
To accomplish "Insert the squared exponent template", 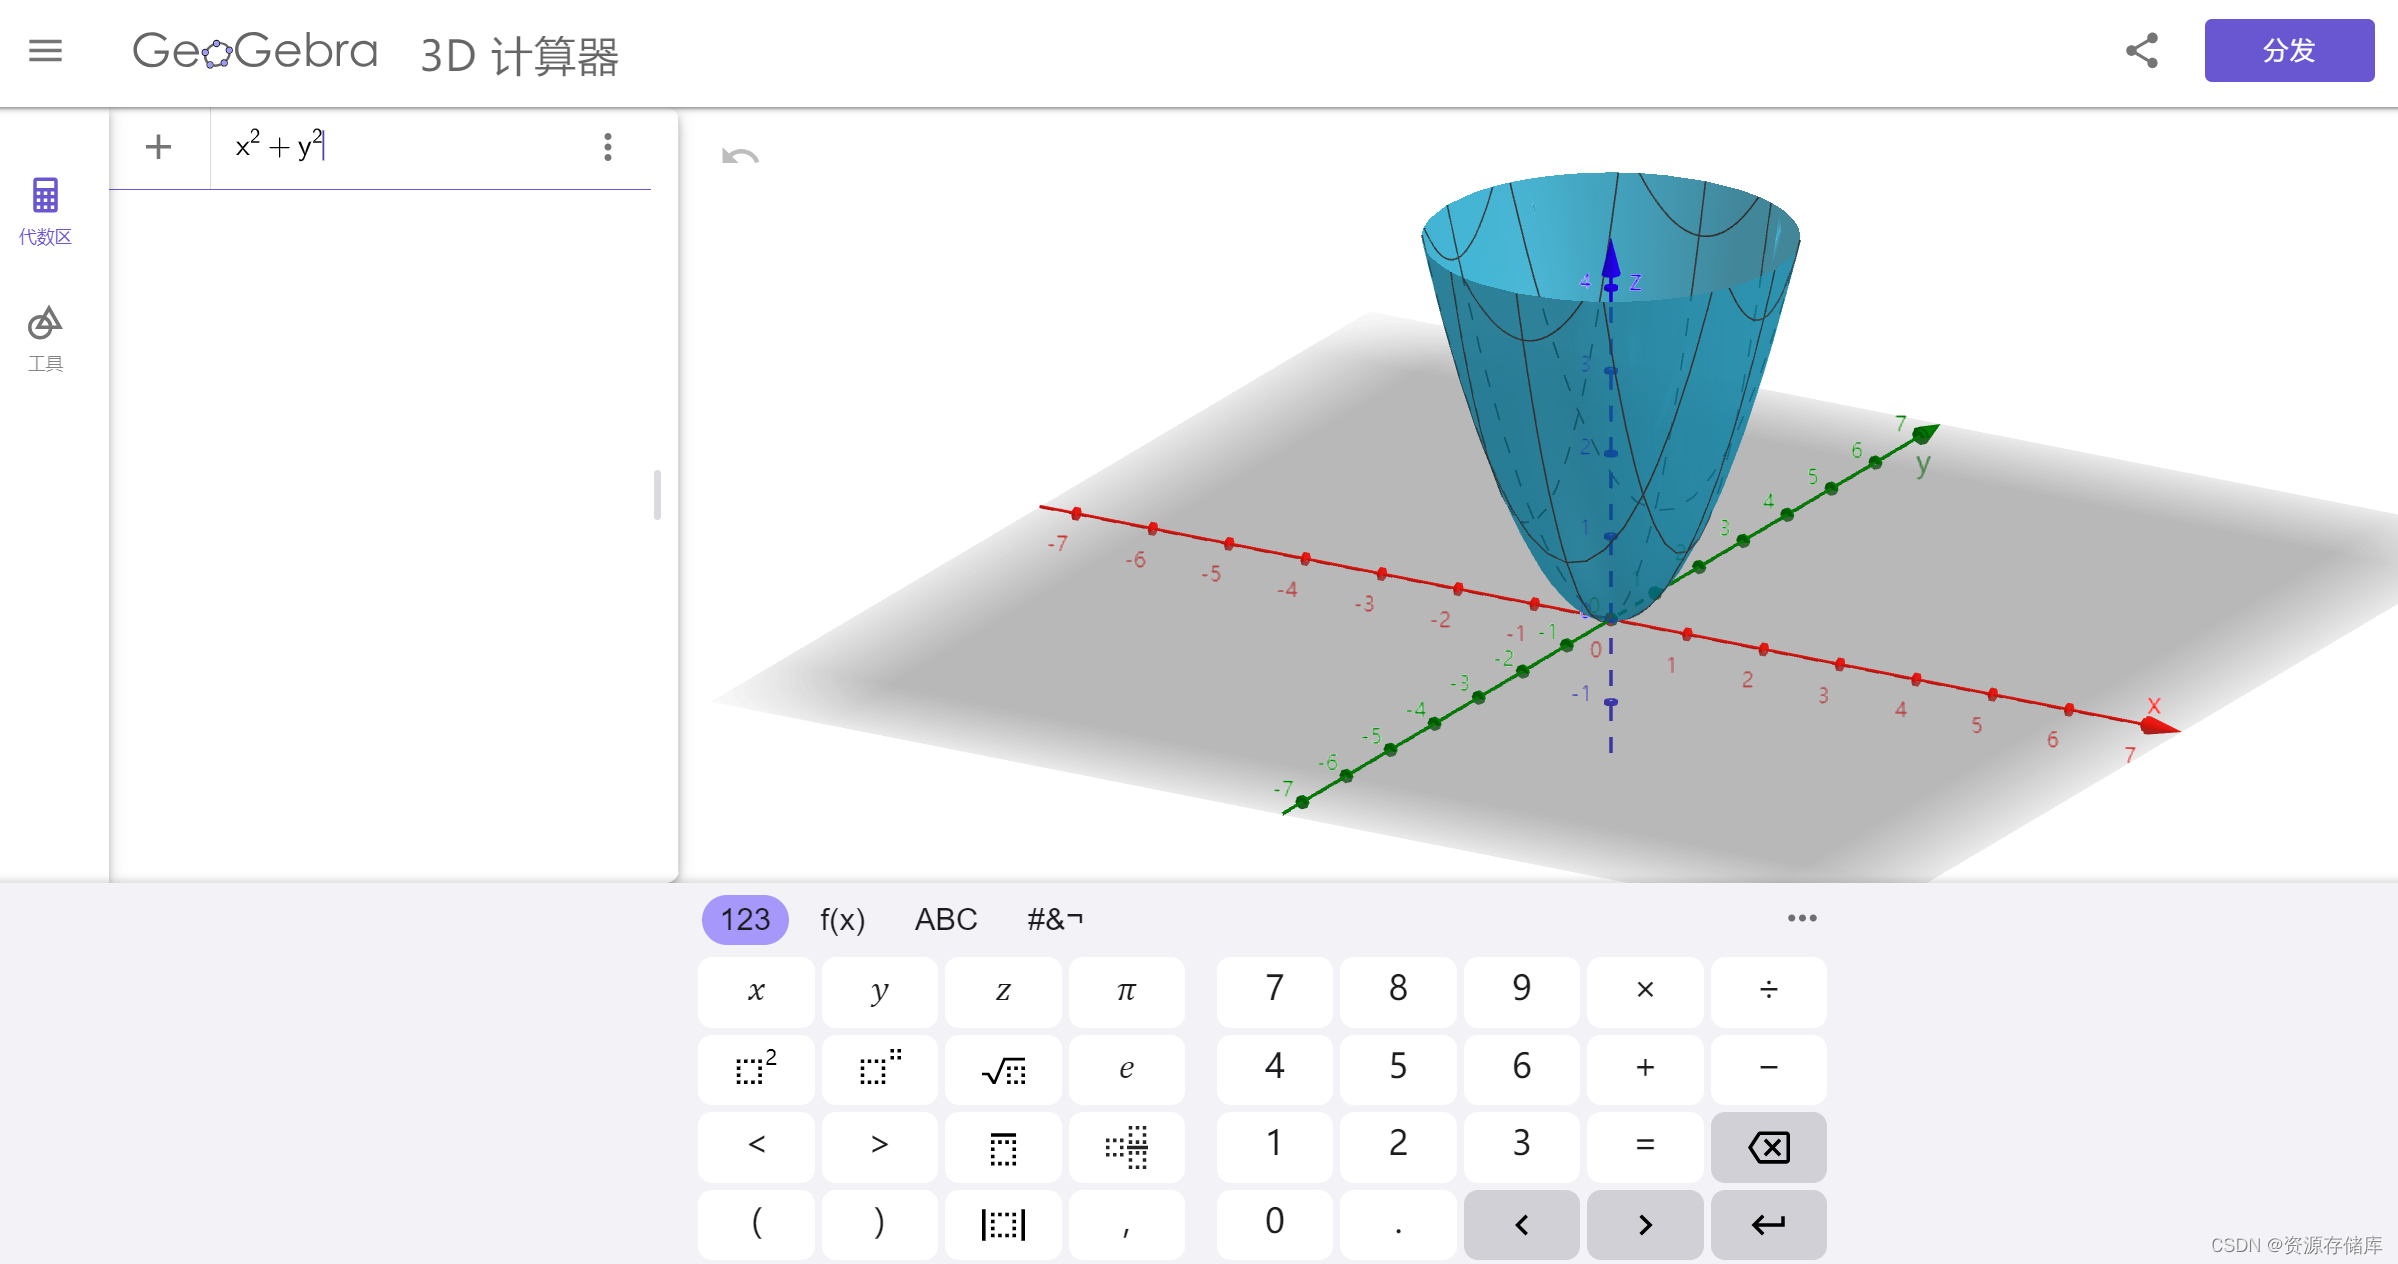I will click(756, 1069).
